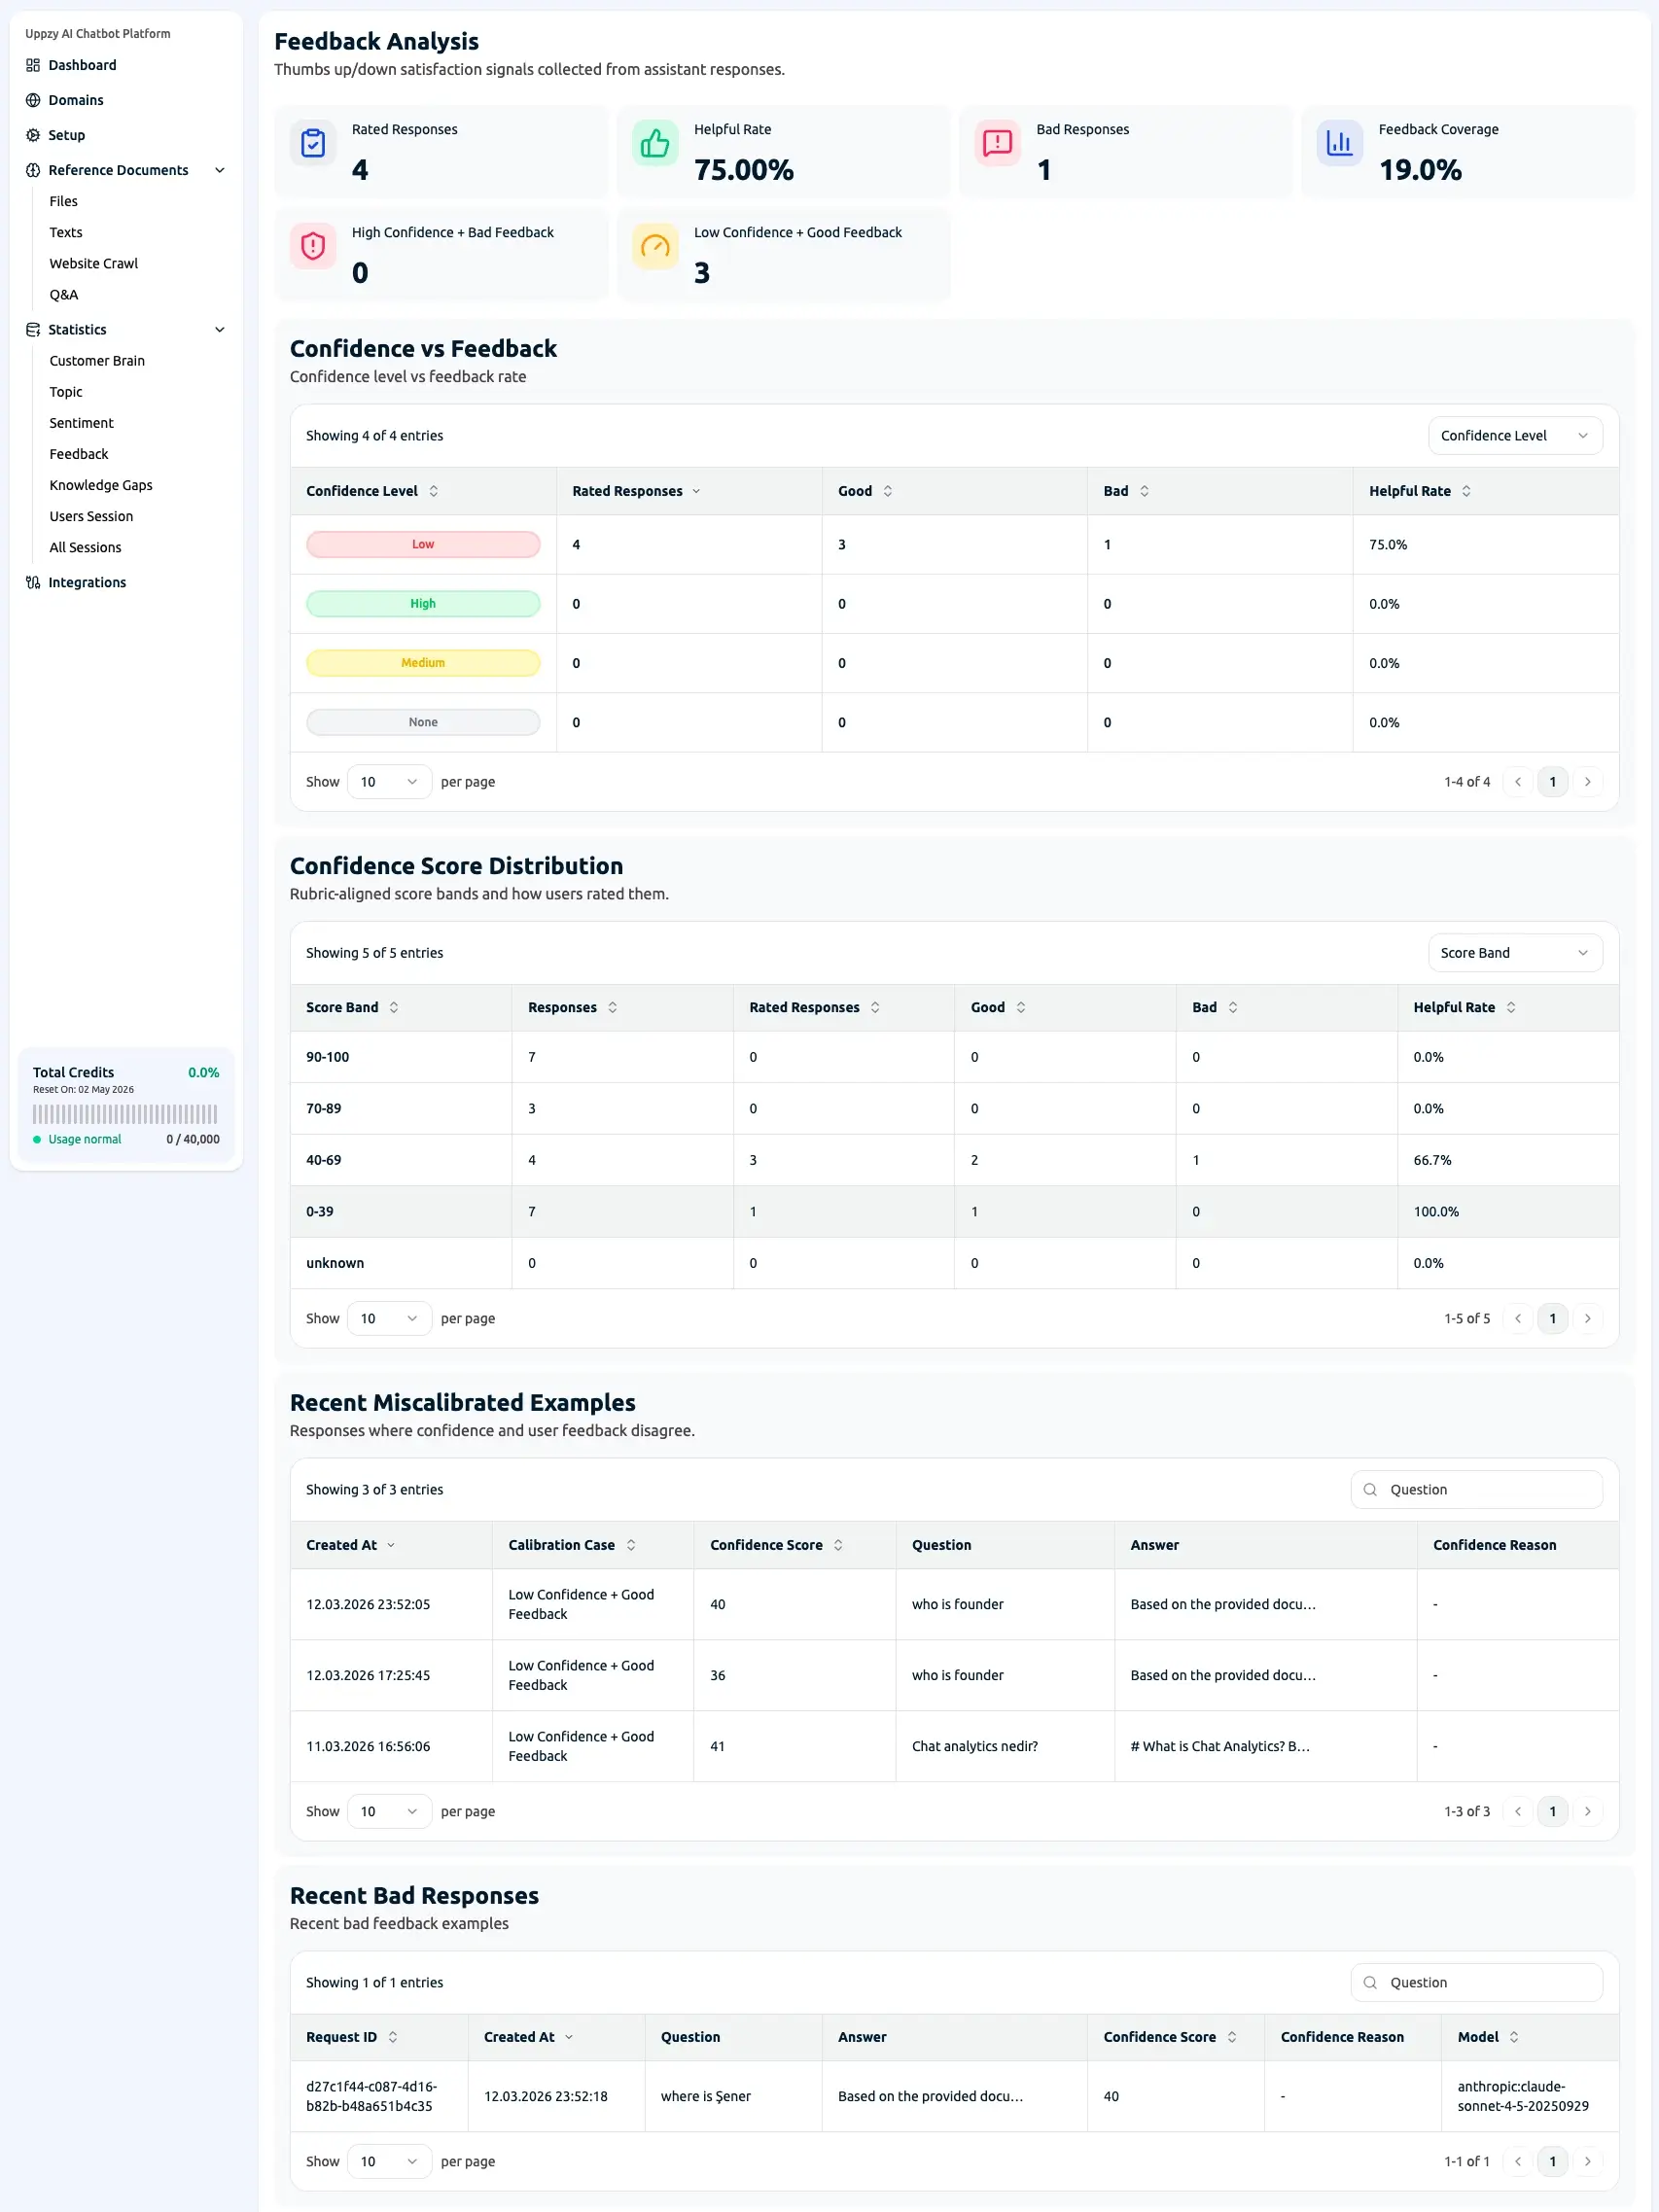Image resolution: width=1659 pixels, height=2212 pixels.
Task: Open the Score Band filter dropdown
Action: [1514, 953]
